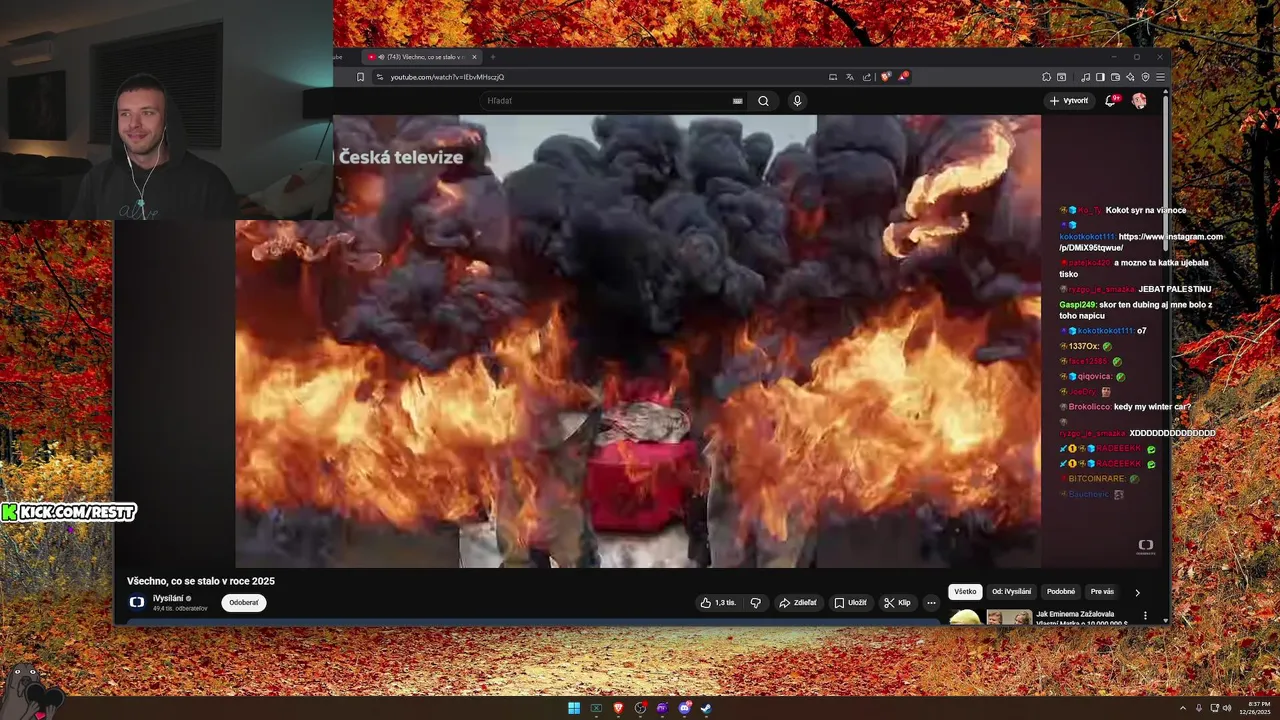This screenshot has width=1280, height=720.
Task: Click the iVysílání channel logo avatar
Action: pyautogui.click(x=137, y=603)
